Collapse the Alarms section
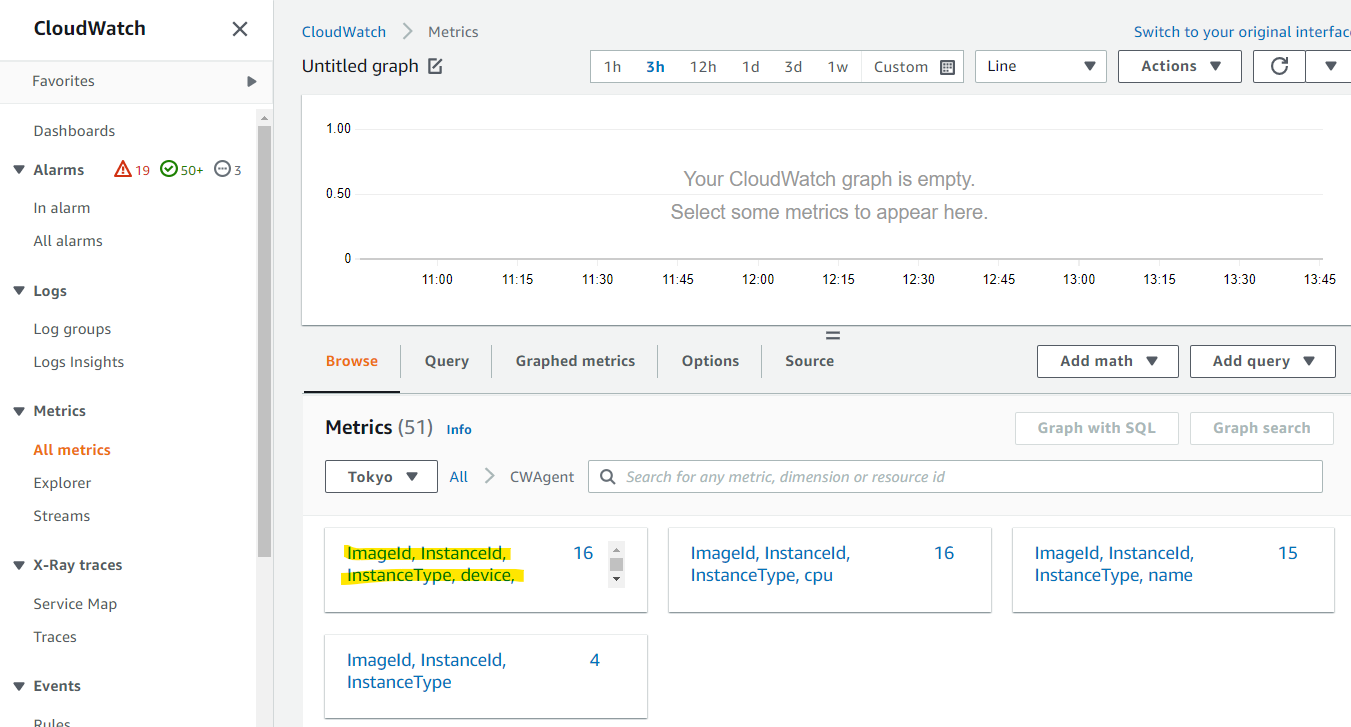The width and height of the screenshot is (1351, 727). pyautogui.click(x=19, y=170)
